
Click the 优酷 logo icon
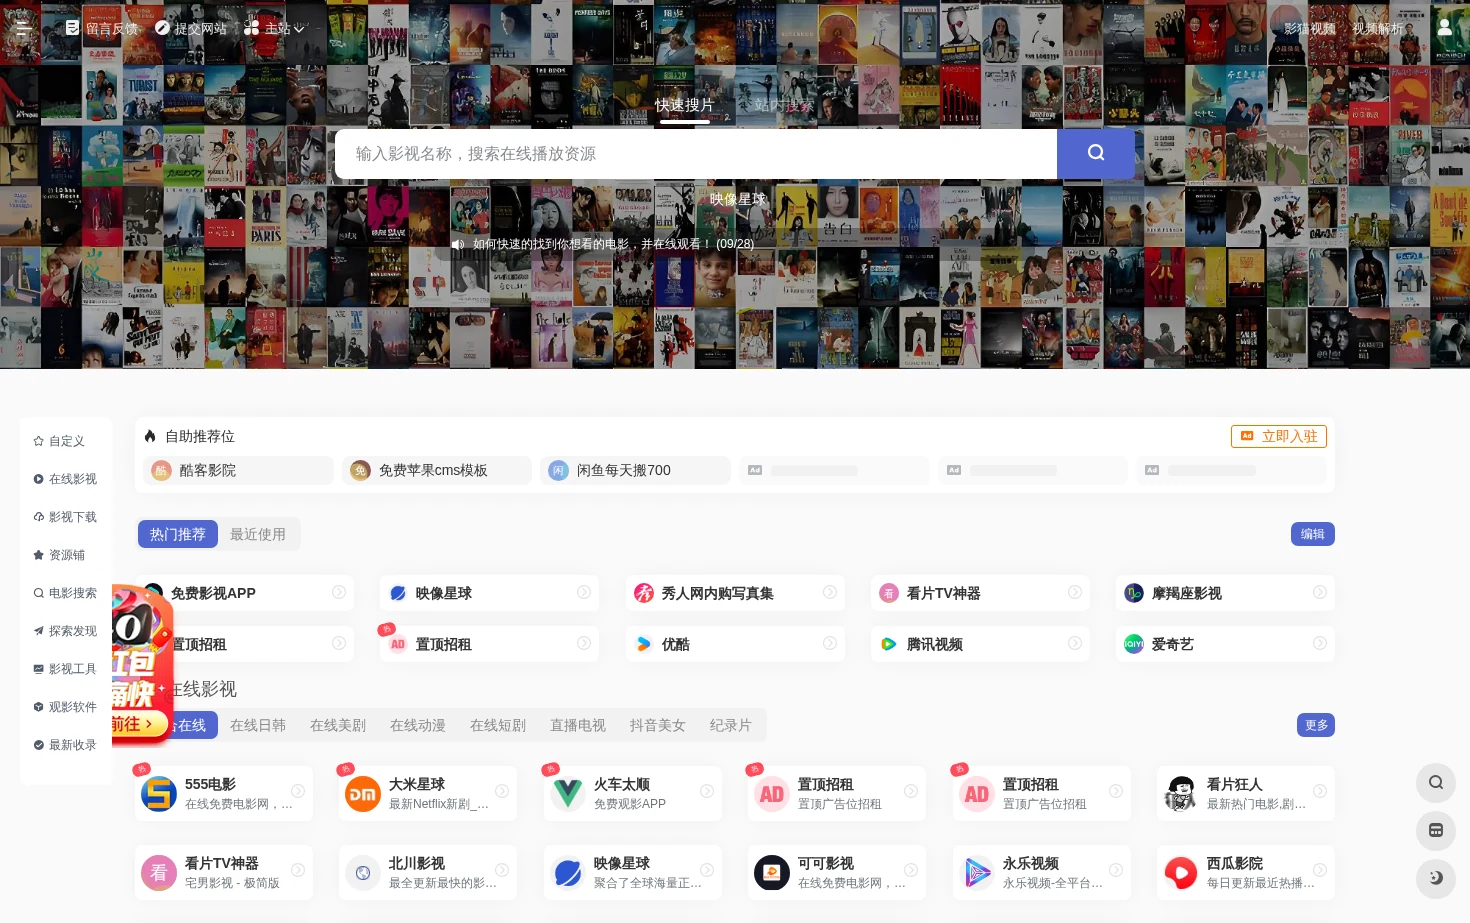tap(643, 644)
